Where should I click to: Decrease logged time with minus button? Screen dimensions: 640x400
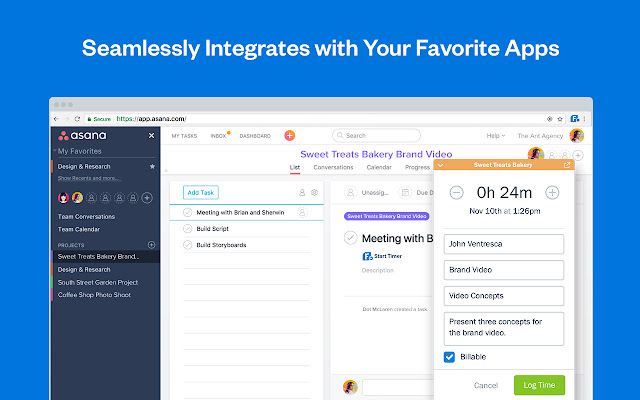(x=456, y=192)
